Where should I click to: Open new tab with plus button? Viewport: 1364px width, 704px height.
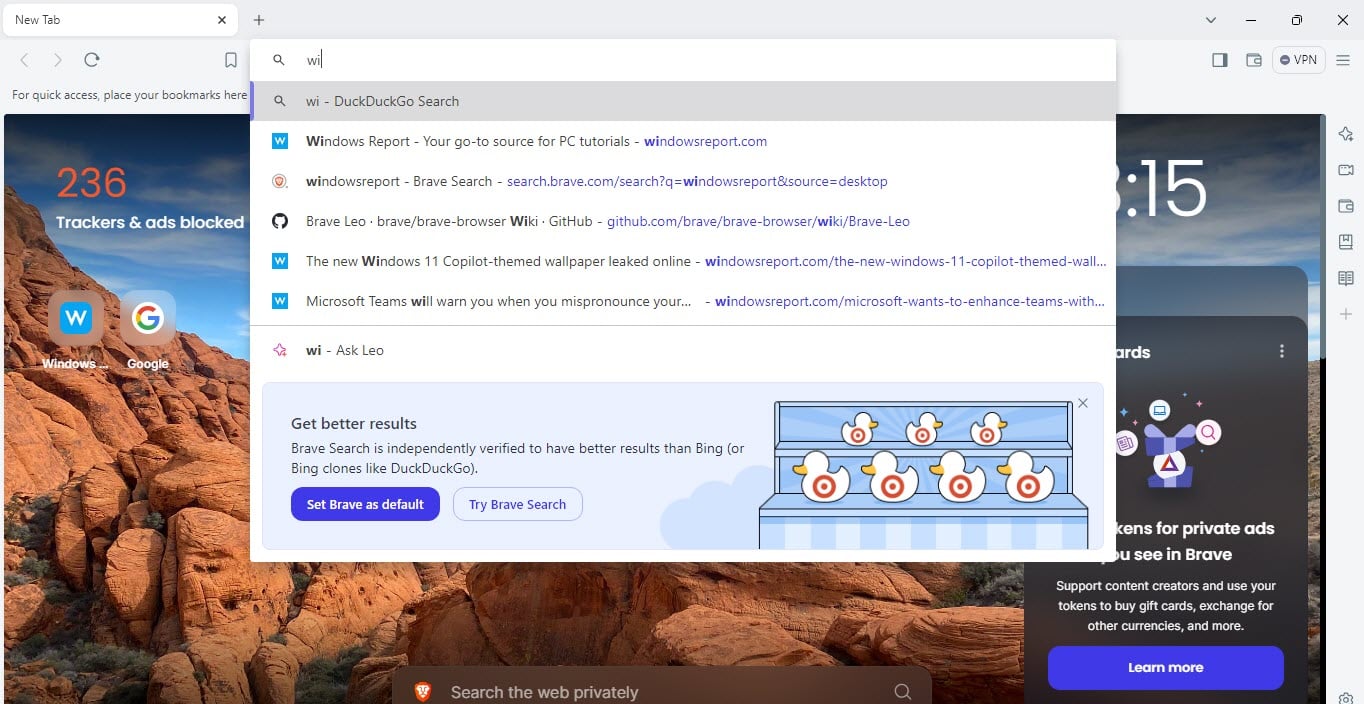click(x=259, y=20)
